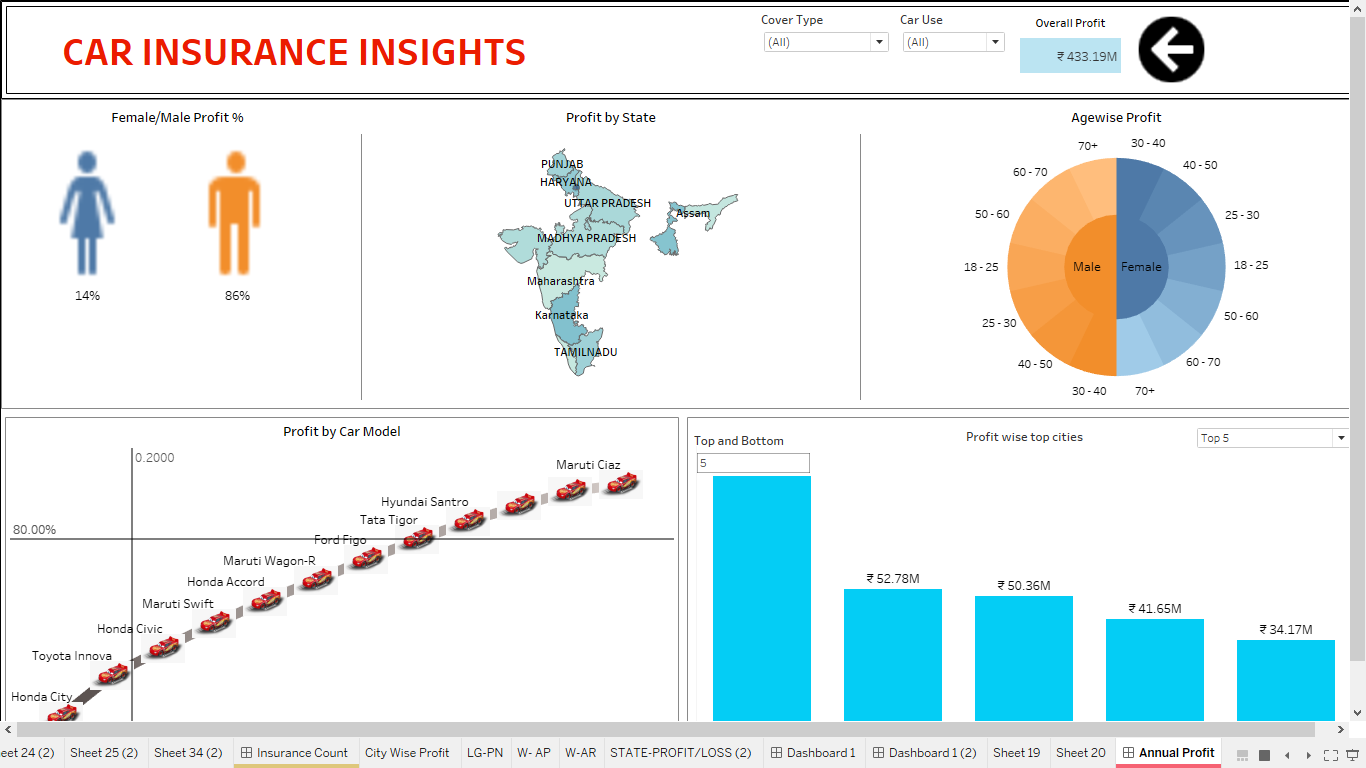This screenshot has width=1366, height=768.
Task: Open the STATE-PROFIT/LOSS (2) tab
Action: [x=681, y=753]
